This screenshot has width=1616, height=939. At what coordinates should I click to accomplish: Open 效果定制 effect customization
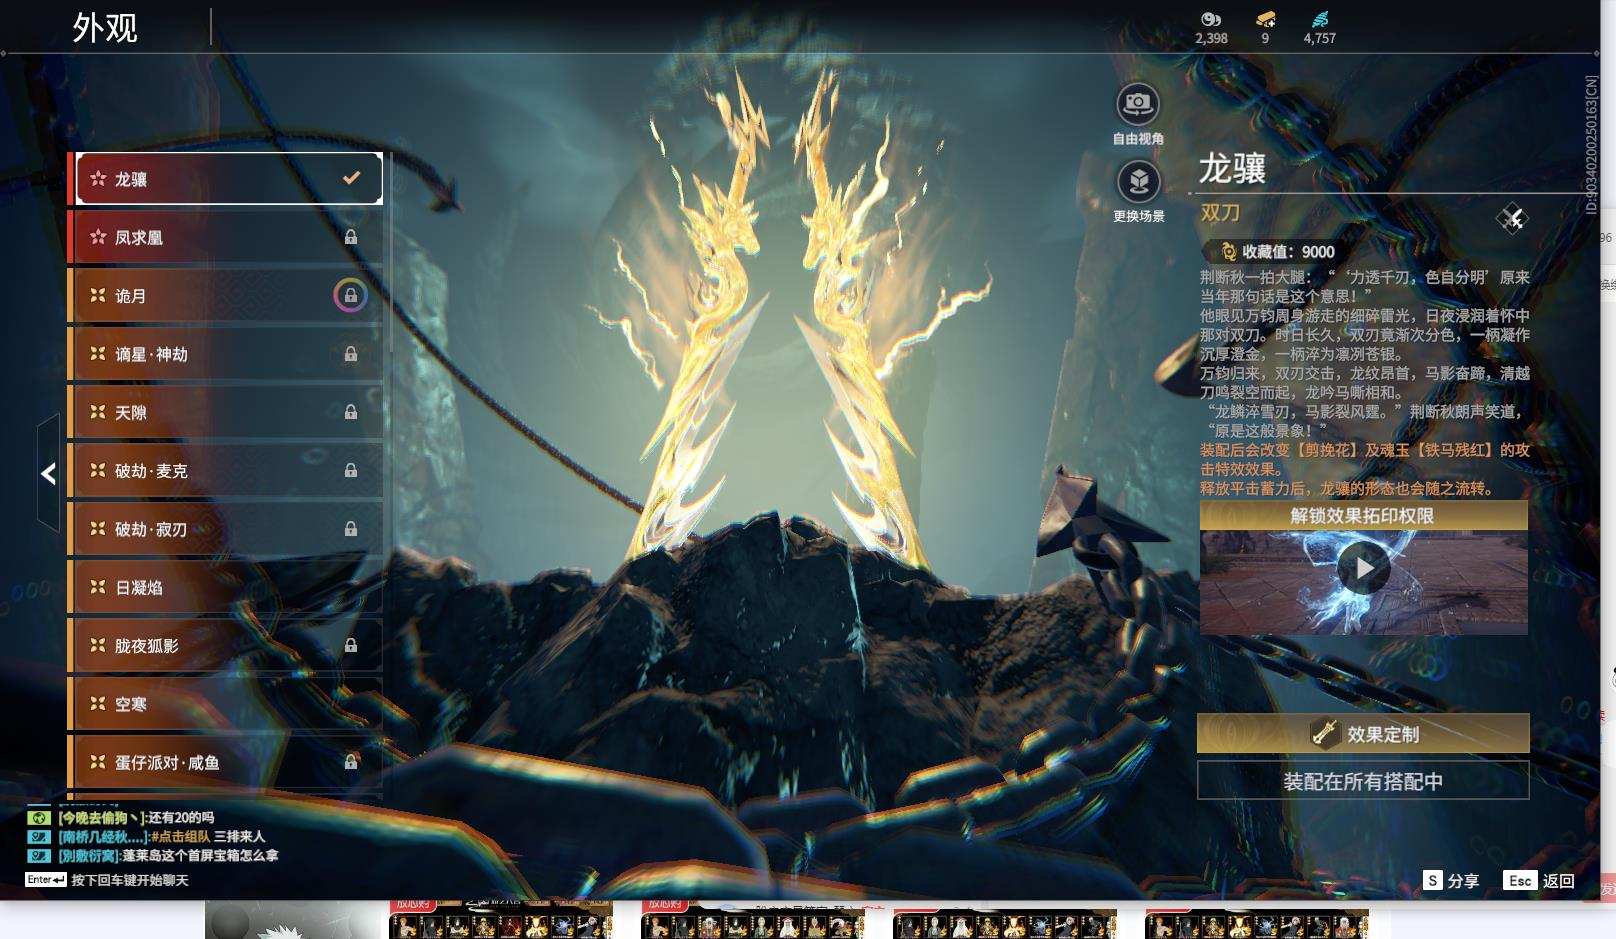point(1363,734)
